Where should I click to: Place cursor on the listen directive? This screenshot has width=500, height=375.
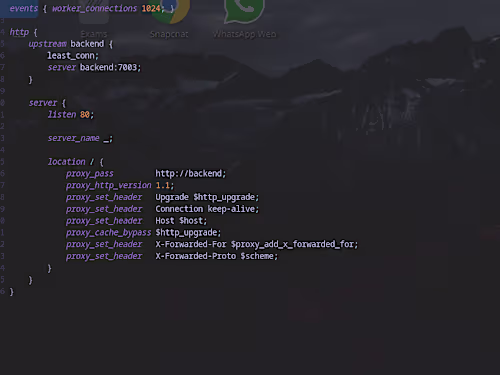(62, 115)
